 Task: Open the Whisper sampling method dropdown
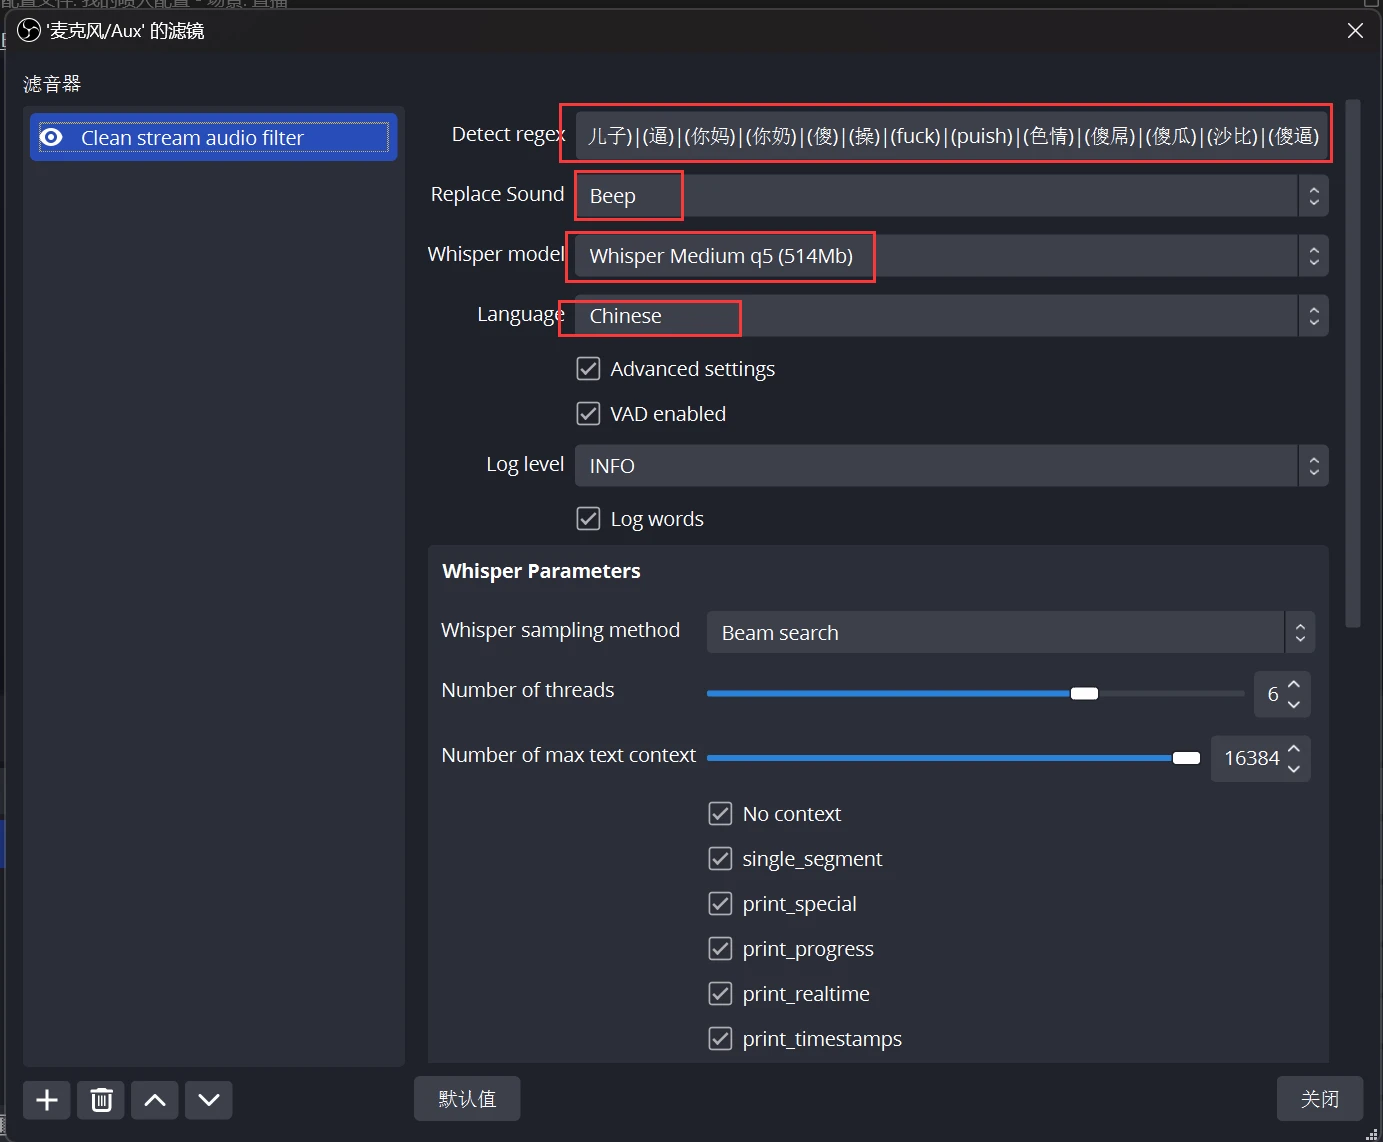(x=1010, y=633)
